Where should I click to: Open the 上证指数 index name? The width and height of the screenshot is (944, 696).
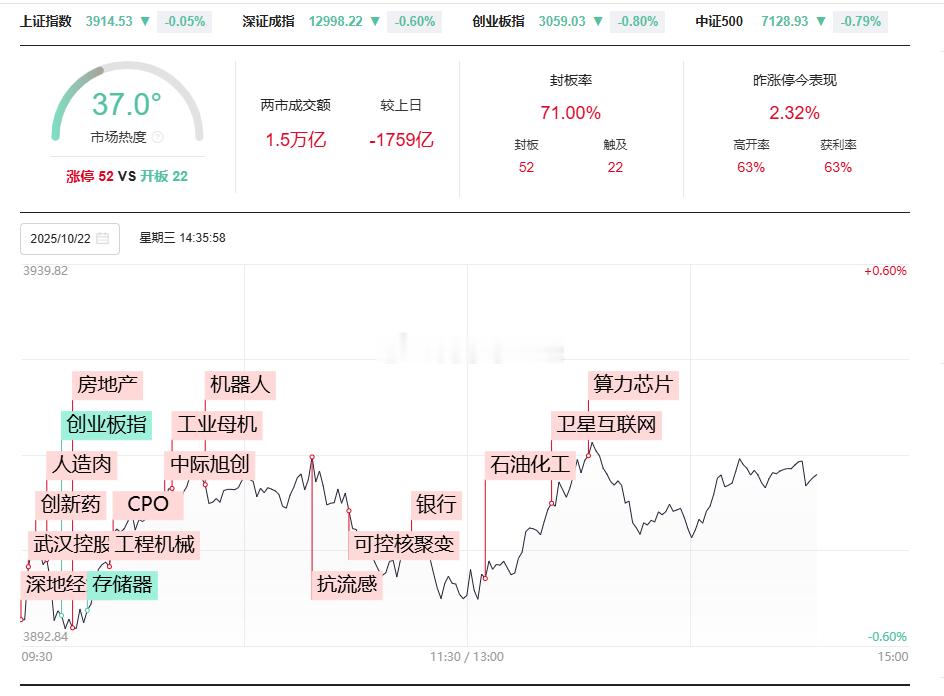pos(46,22)
